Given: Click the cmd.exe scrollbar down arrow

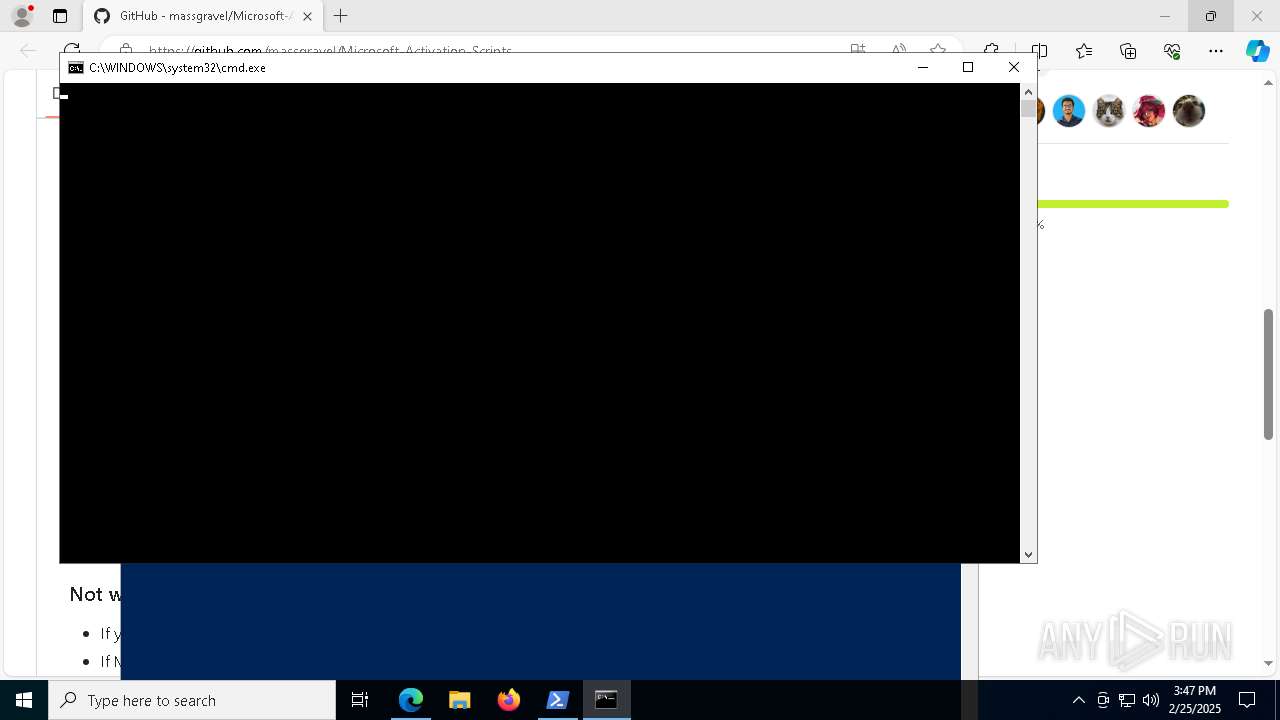Looking at the screenshot, I should (x=1028, y=555).
